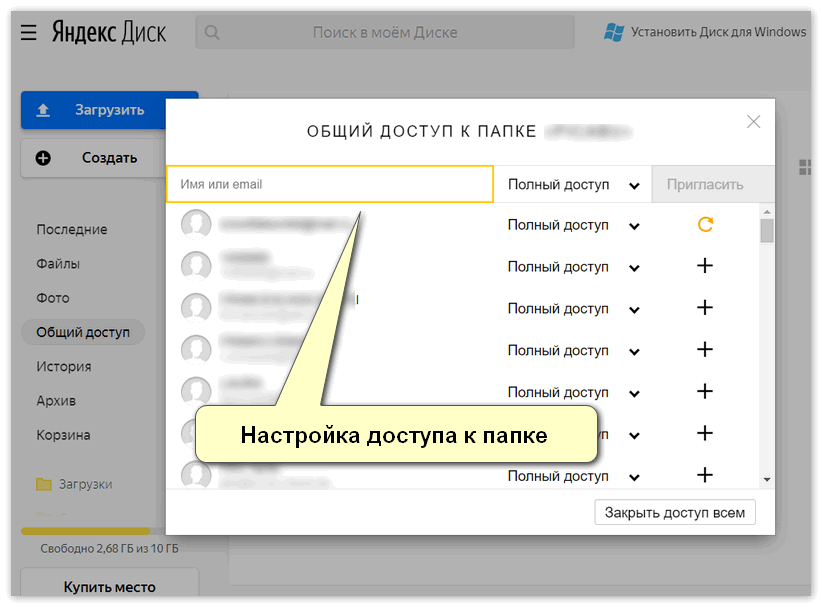Close the Общий доступ к папке dialog
The height and width of the screenshot is (607, 822).
click(753, 122)
